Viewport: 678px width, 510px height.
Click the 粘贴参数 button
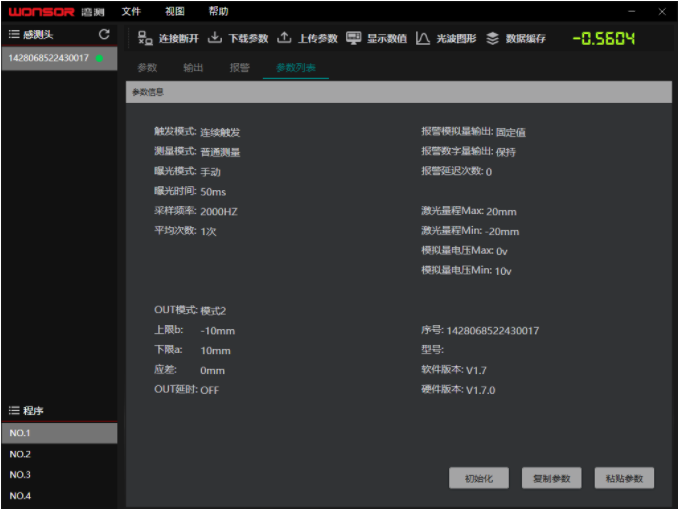pos(624,478)
